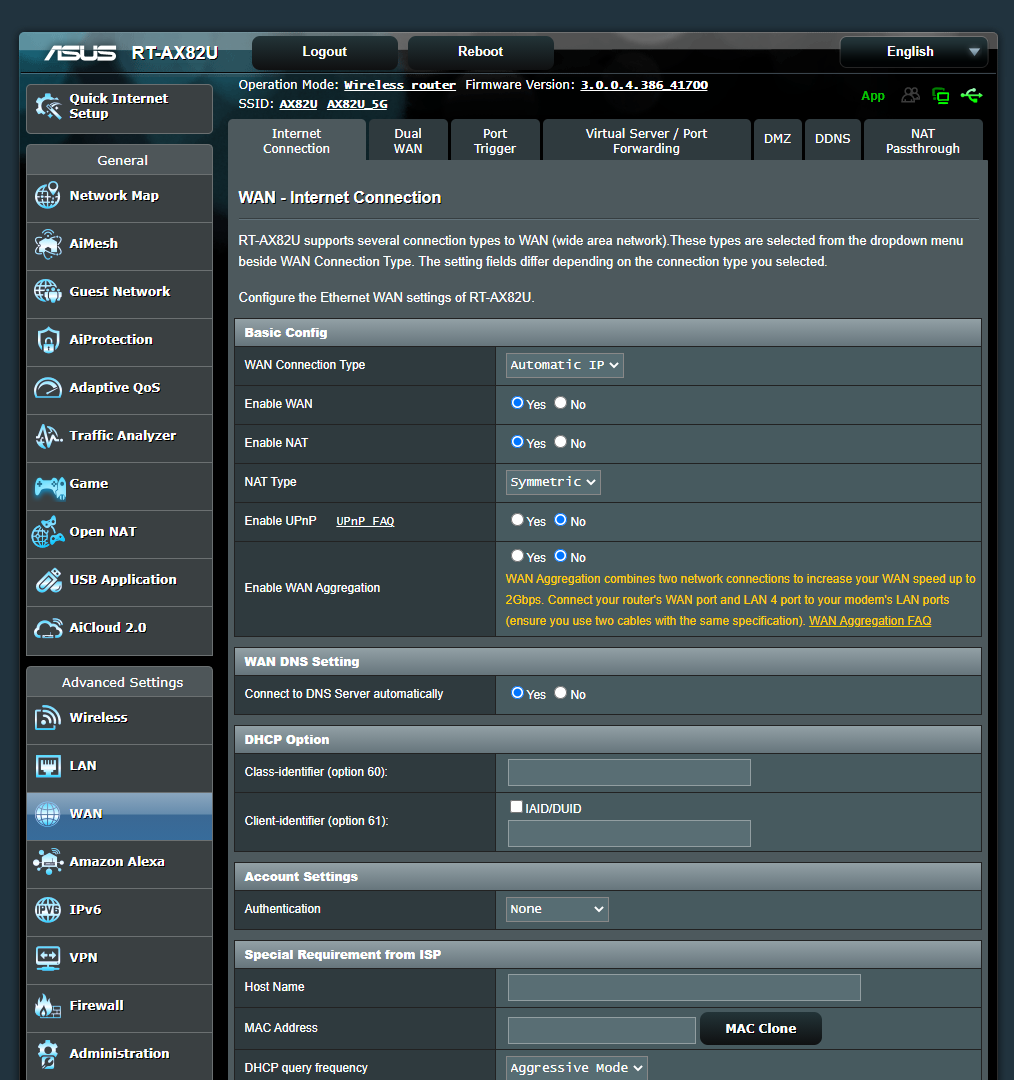This screenshot has width=1014, height=1080.
Task: Open Virtual Server / Port Forwarding tab
Action: (646, 141)
